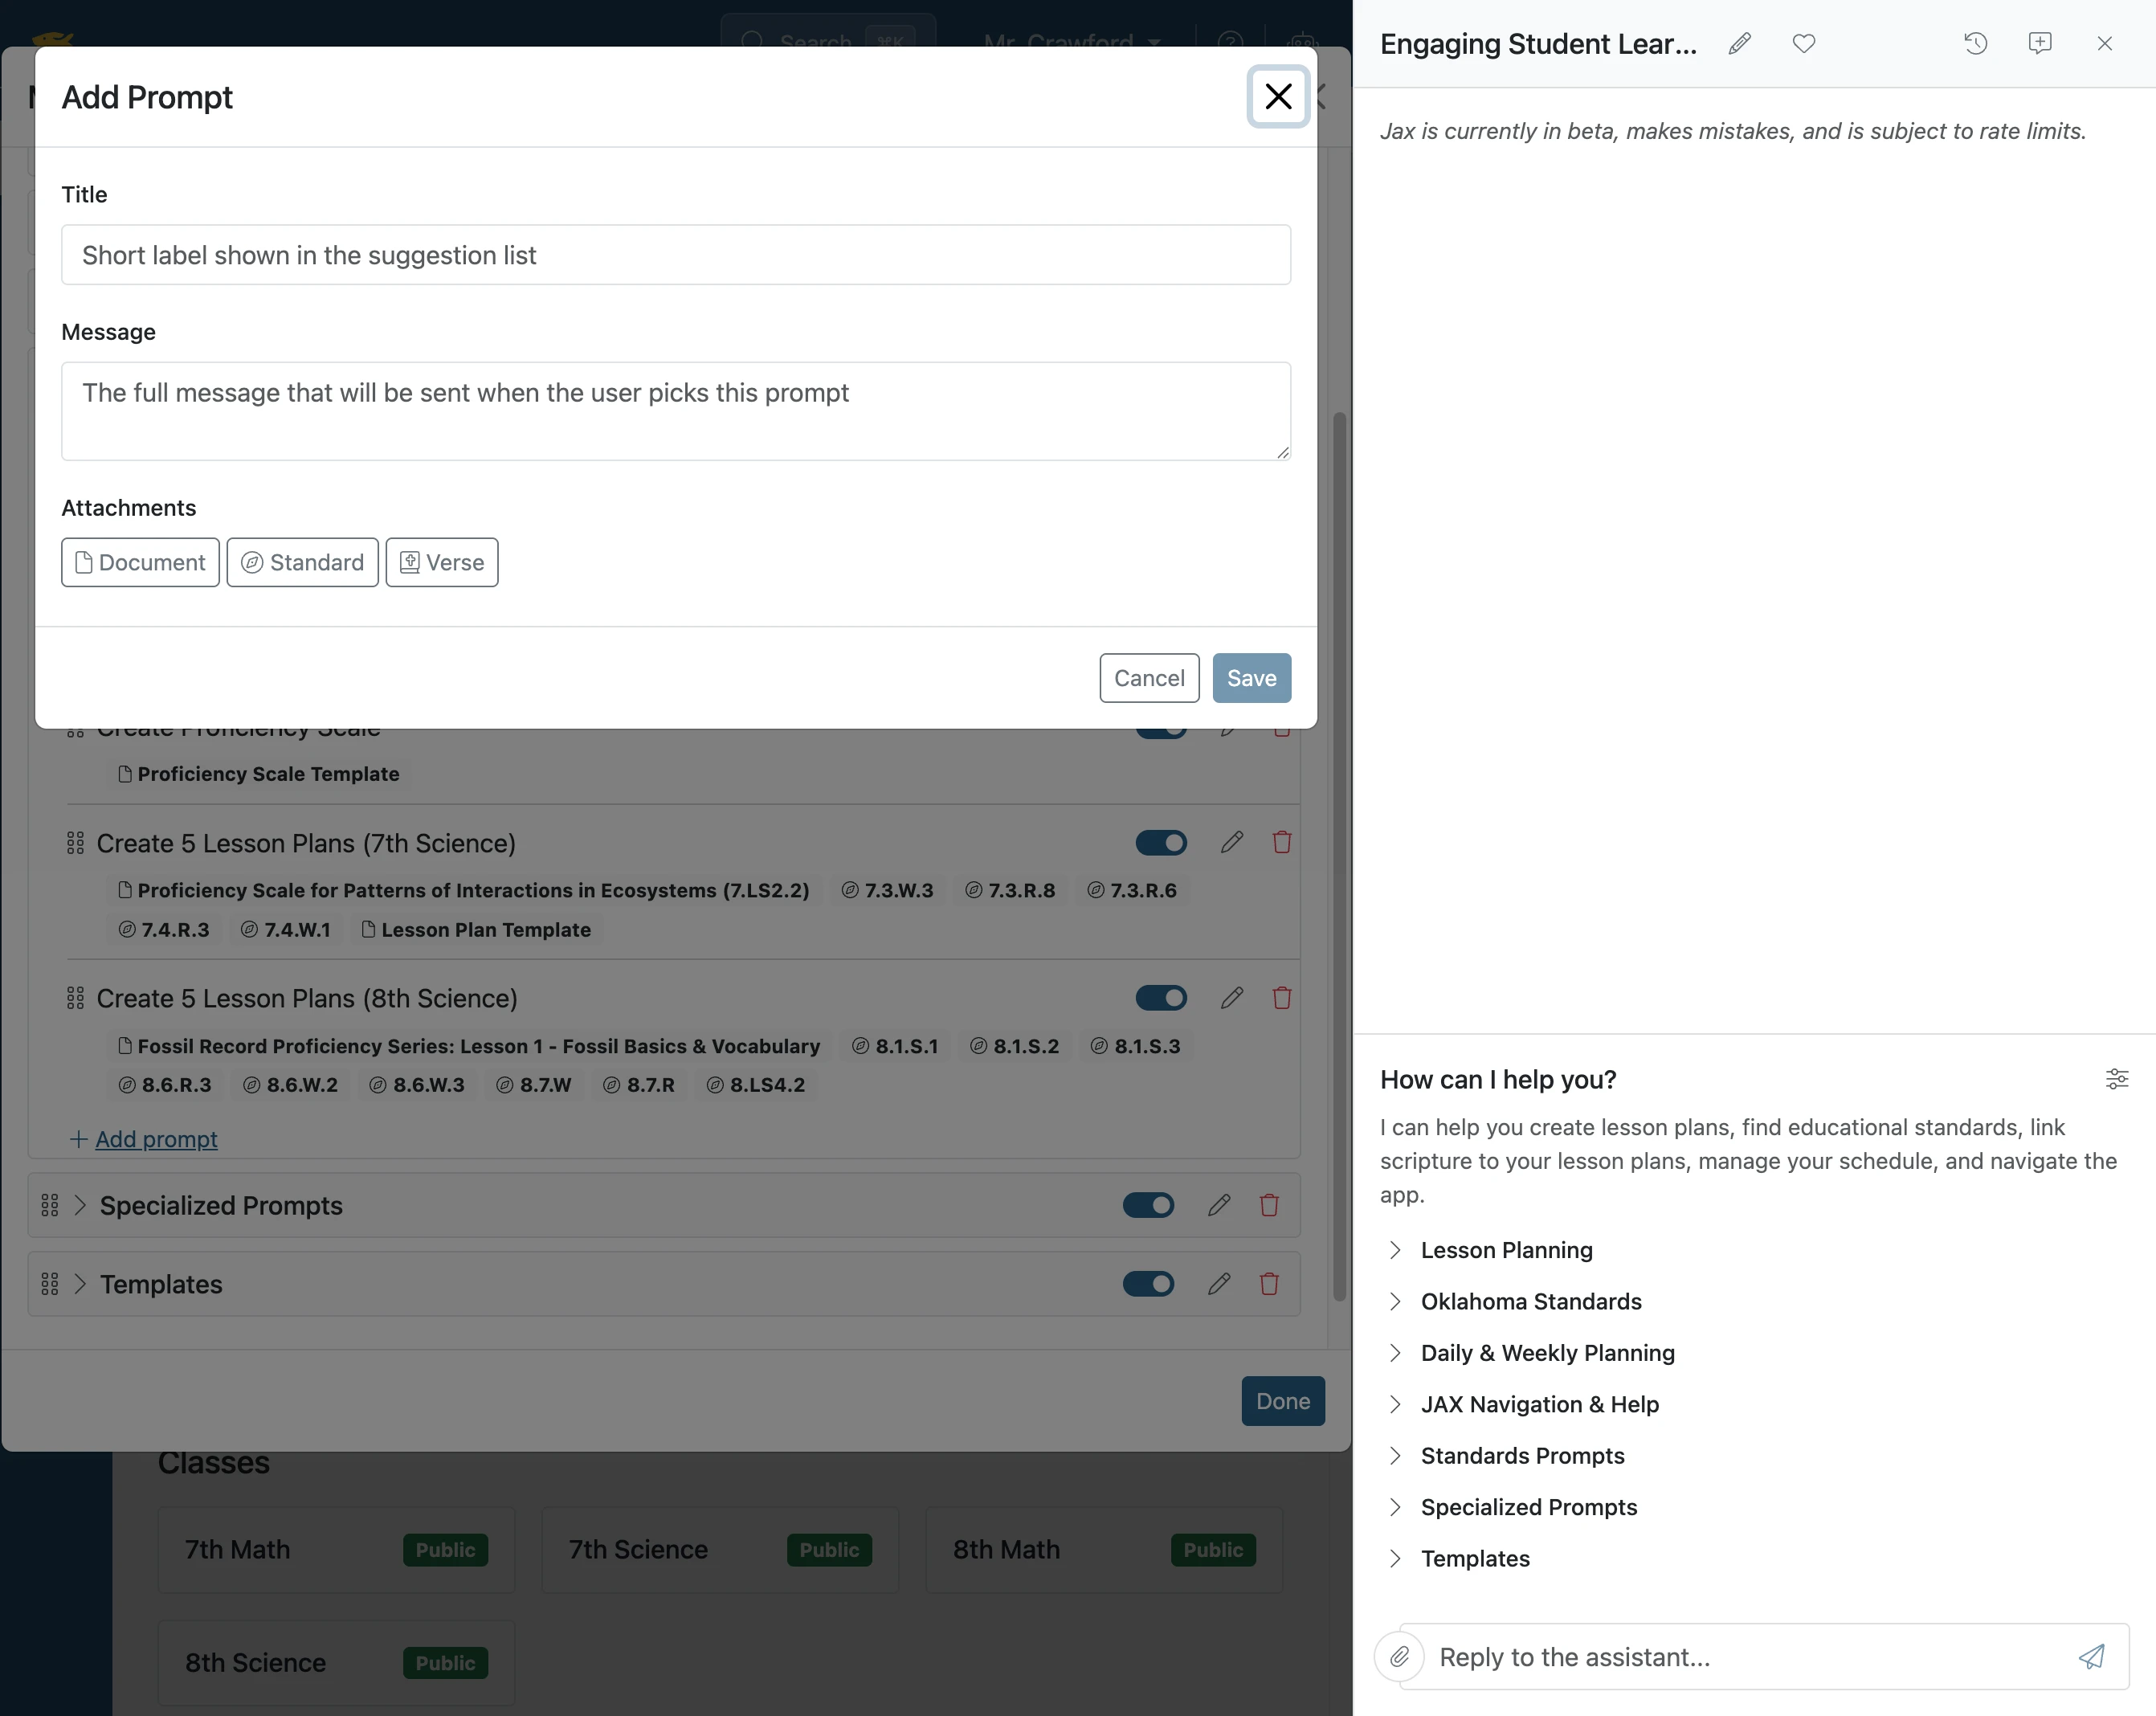Delete the Templates group
2156x1716 pixels.
1269,1284
